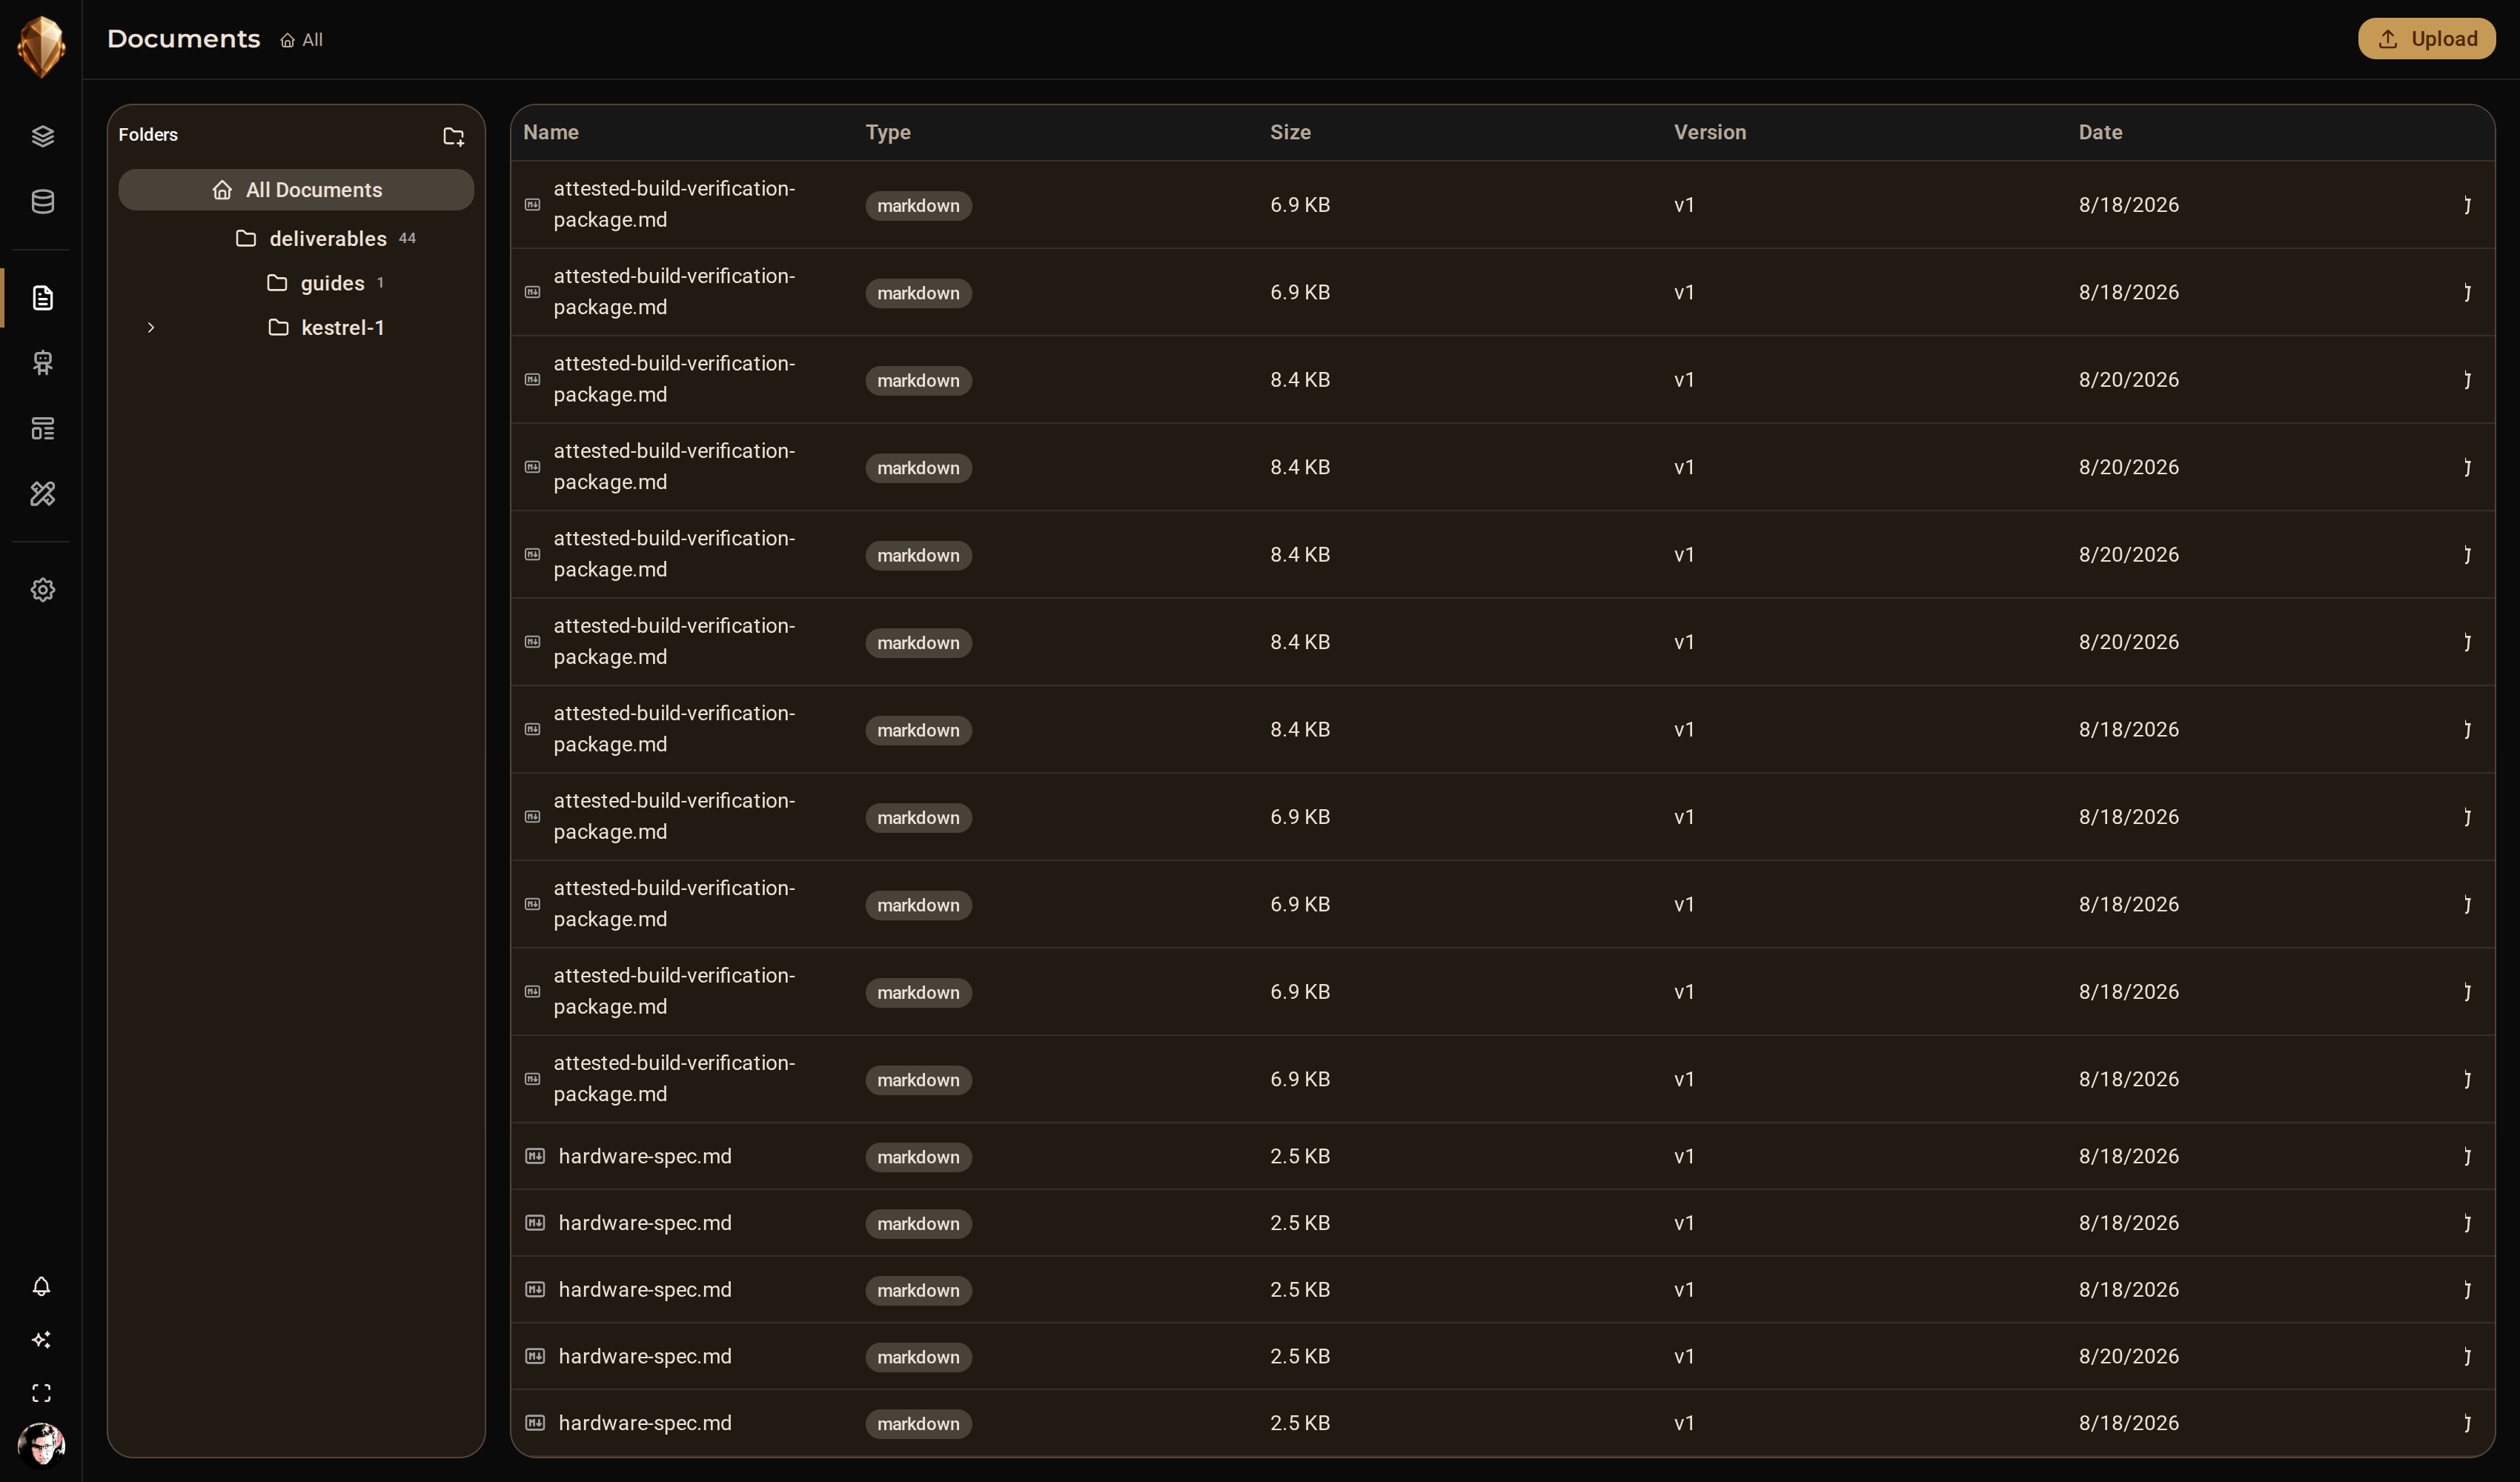Viewport: 2520px width, 1482px height.
Task: Sort by the Version column header
Action: tap(1710, 132)
